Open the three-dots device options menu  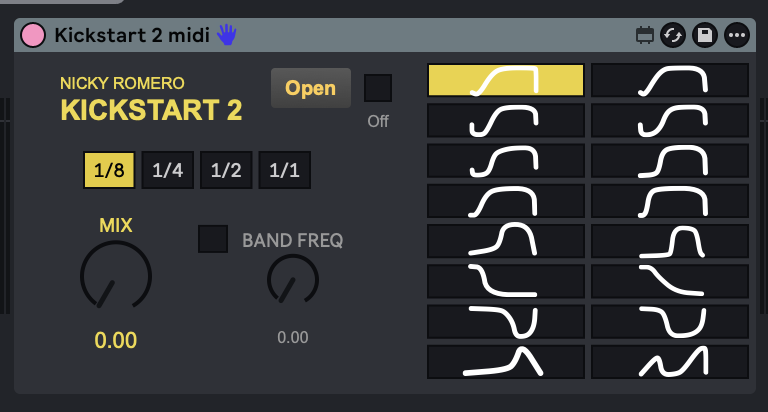click(737, 35)
